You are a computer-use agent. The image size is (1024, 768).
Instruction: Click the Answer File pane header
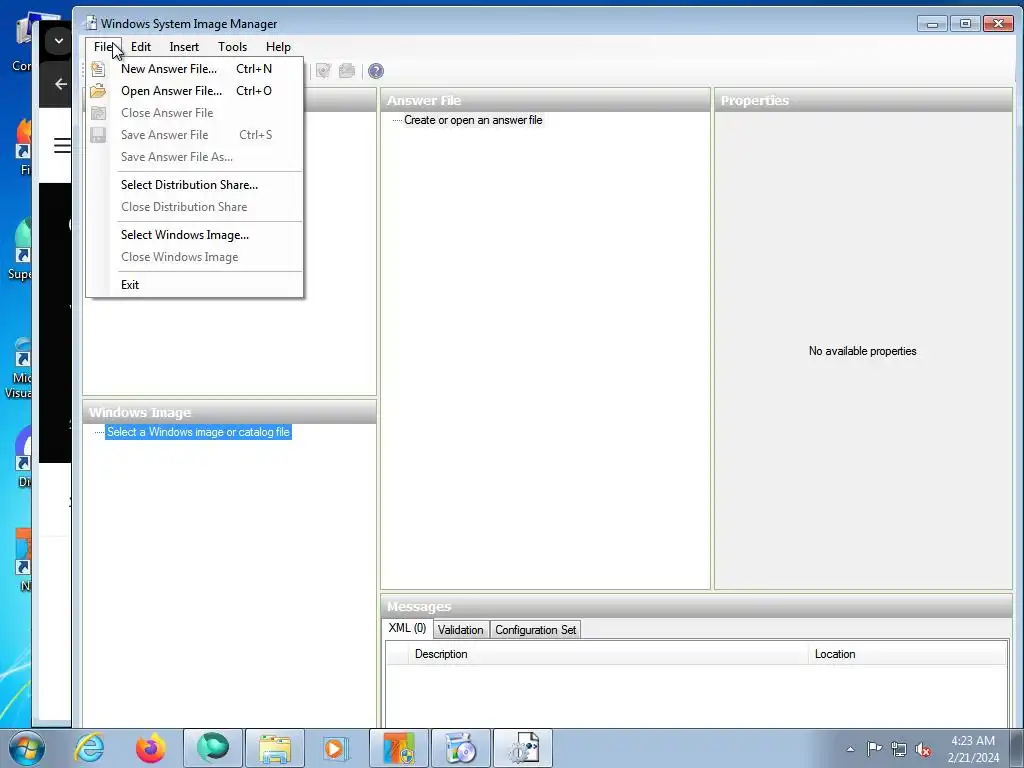pyautogui.click(x=545, y=101)
